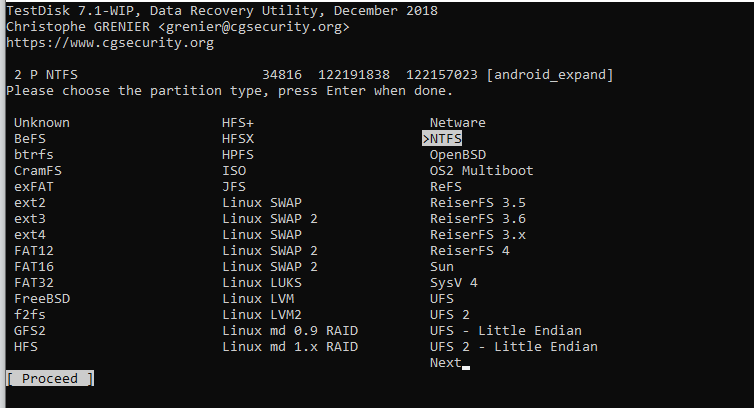Choose the Unknown partition type
Viewport: 754px width, 408px height.
click(x=43, y=123)
